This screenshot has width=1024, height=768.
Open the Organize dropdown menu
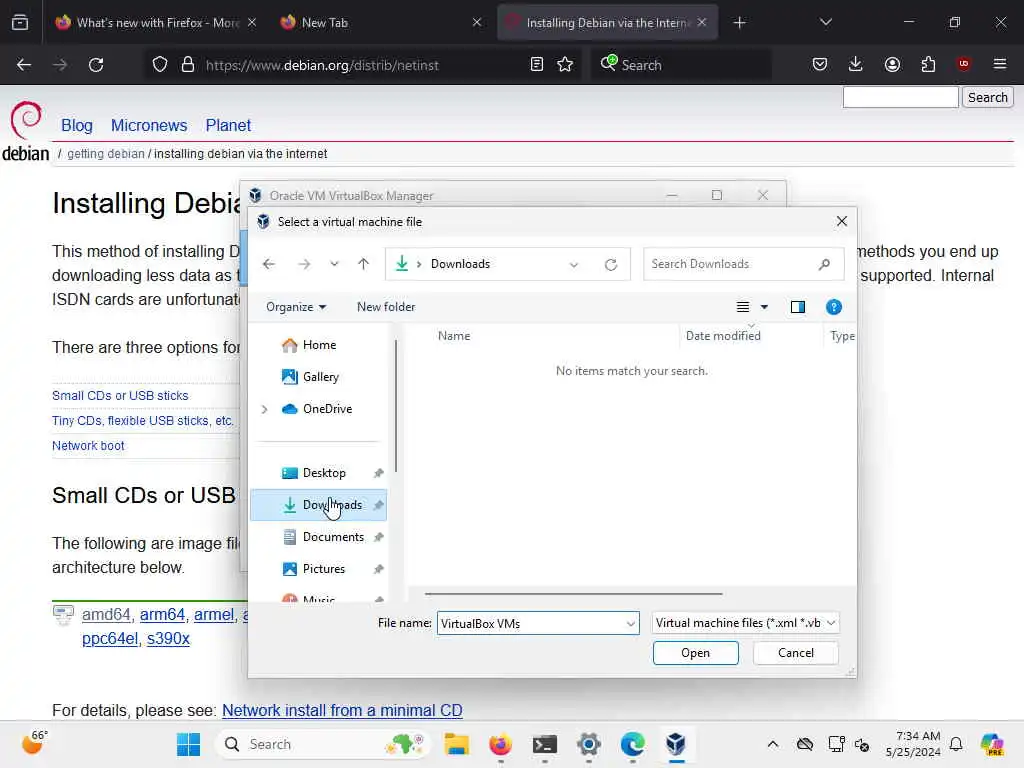[295, 307]
